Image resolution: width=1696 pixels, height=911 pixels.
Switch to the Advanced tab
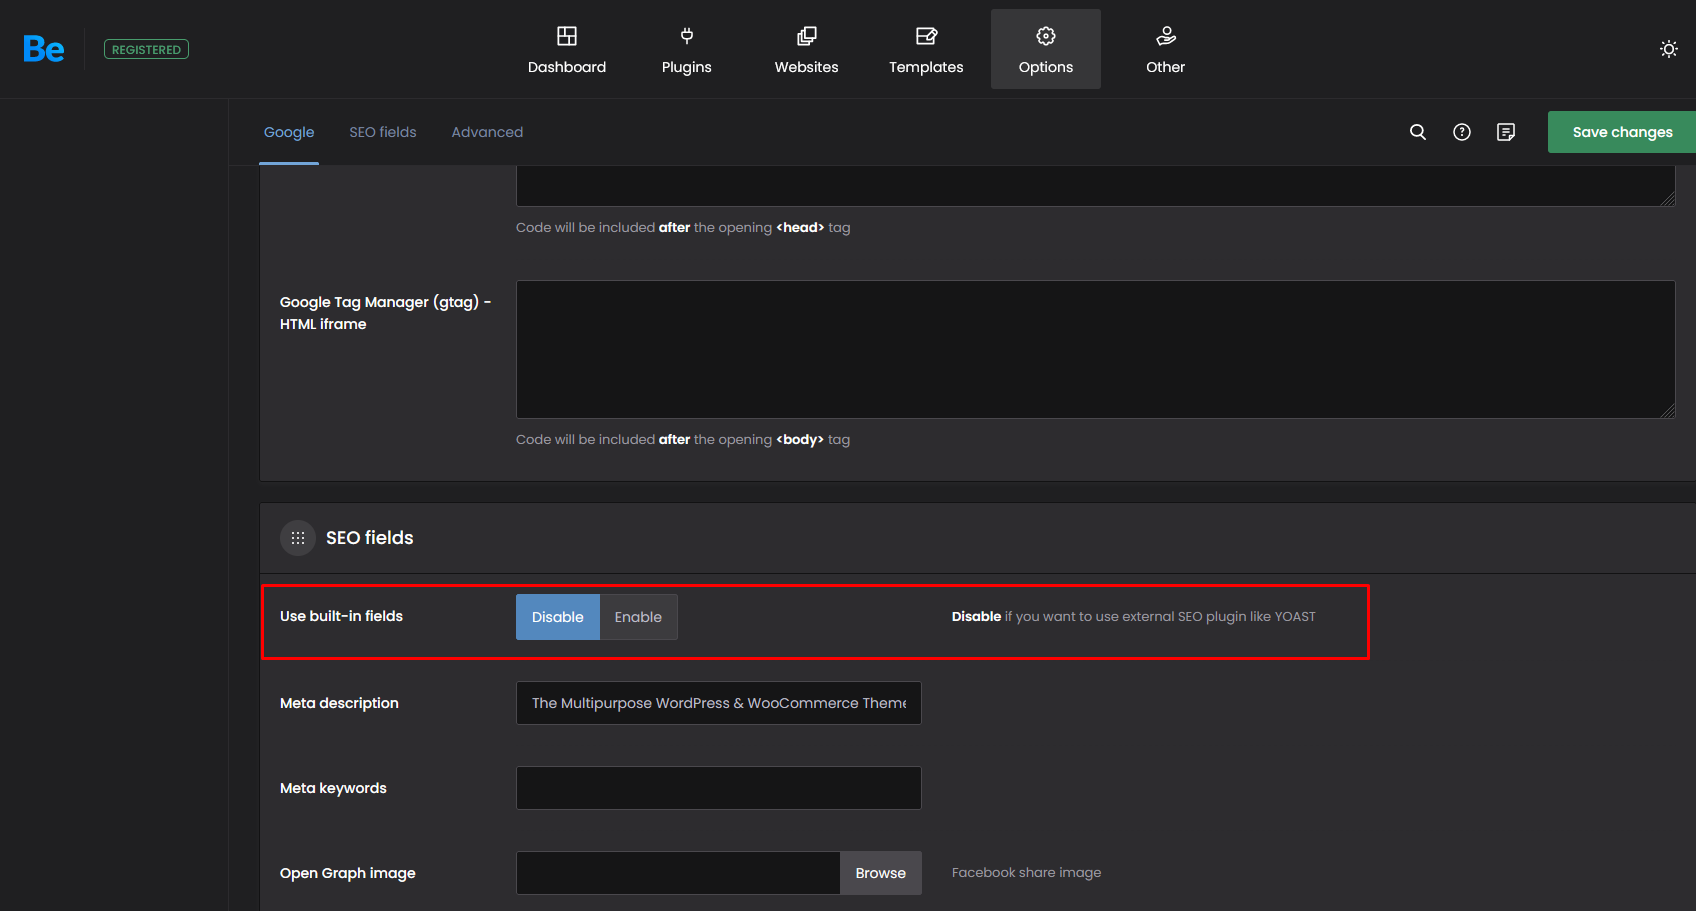tap(487, 132)
